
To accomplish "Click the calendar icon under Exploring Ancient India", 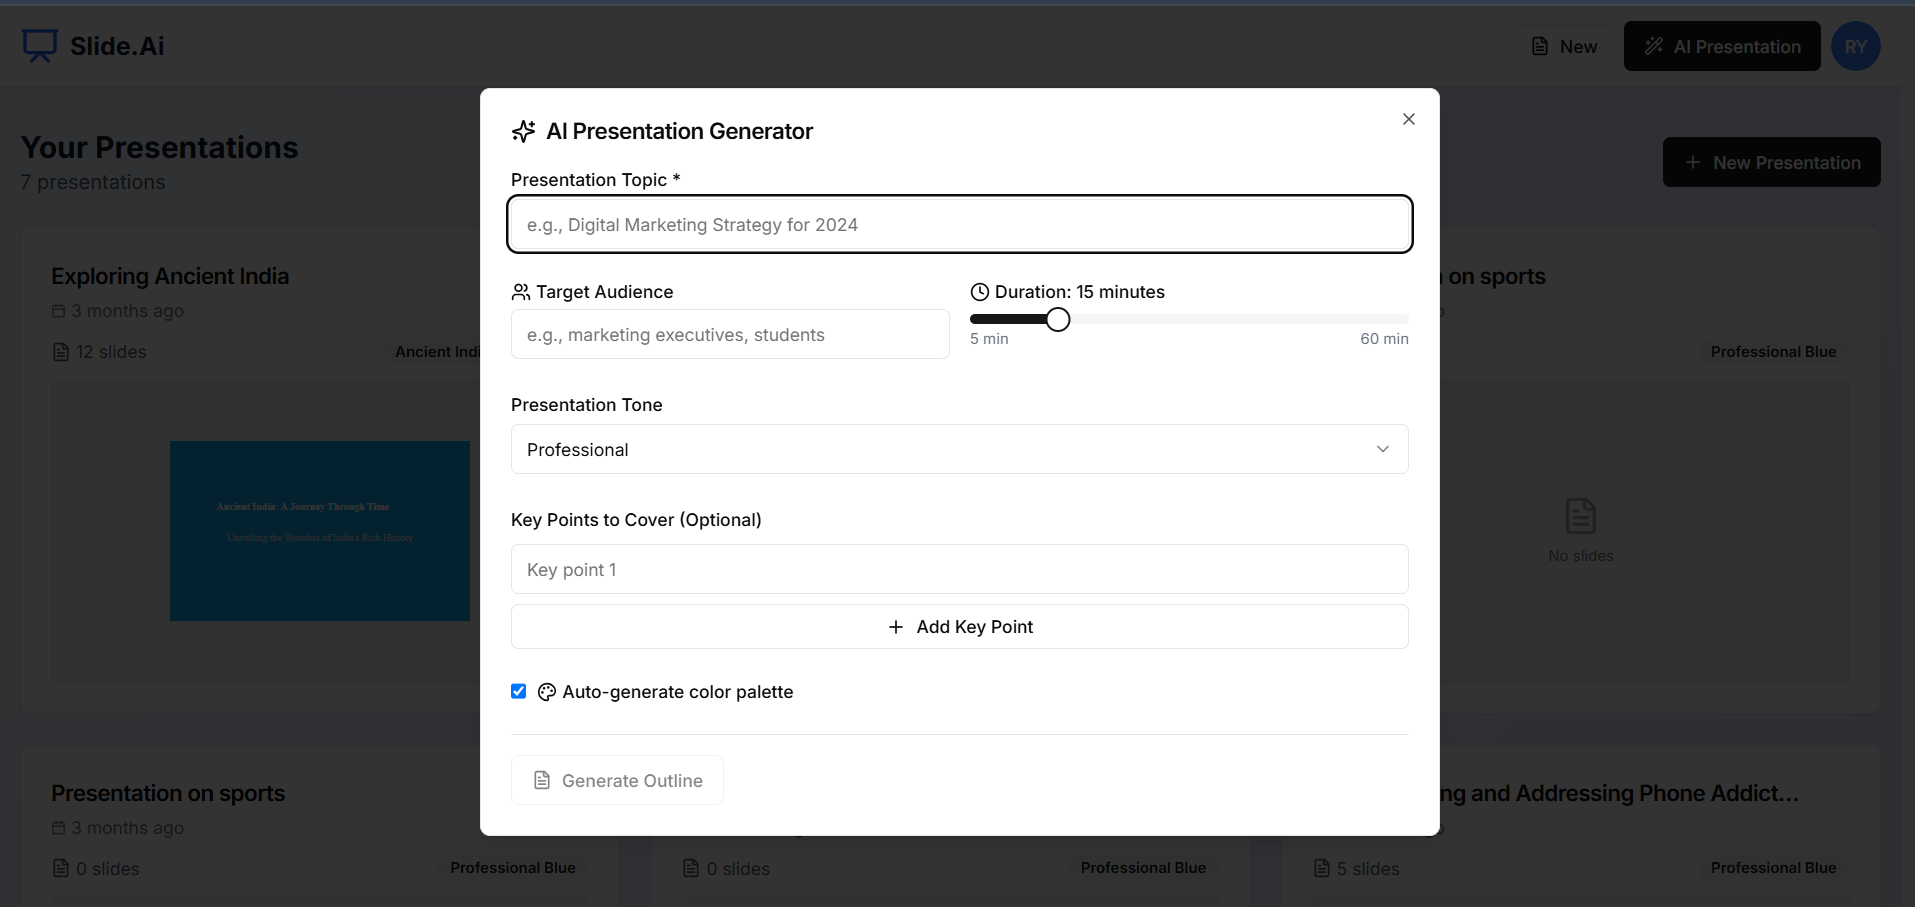I will 59,311.
